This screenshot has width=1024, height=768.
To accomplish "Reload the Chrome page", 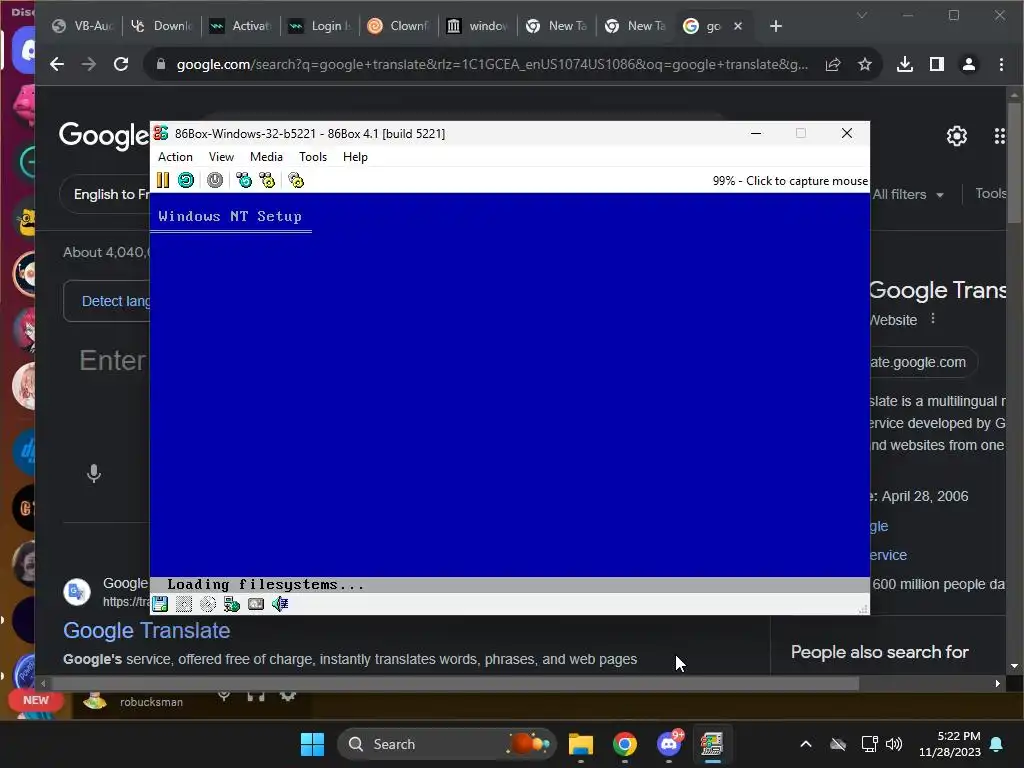I will tap(121, 64).
